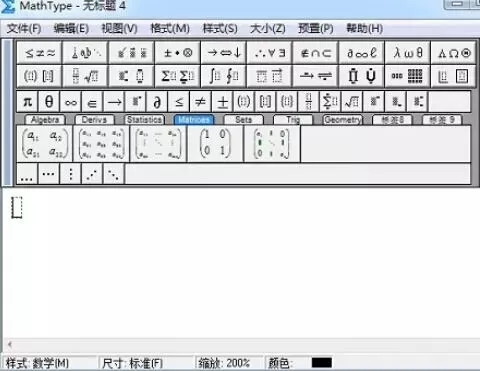Insert the plus-minus symbol from small bar
The height and width of the screenshot is (371, 480).
point(222,101)
